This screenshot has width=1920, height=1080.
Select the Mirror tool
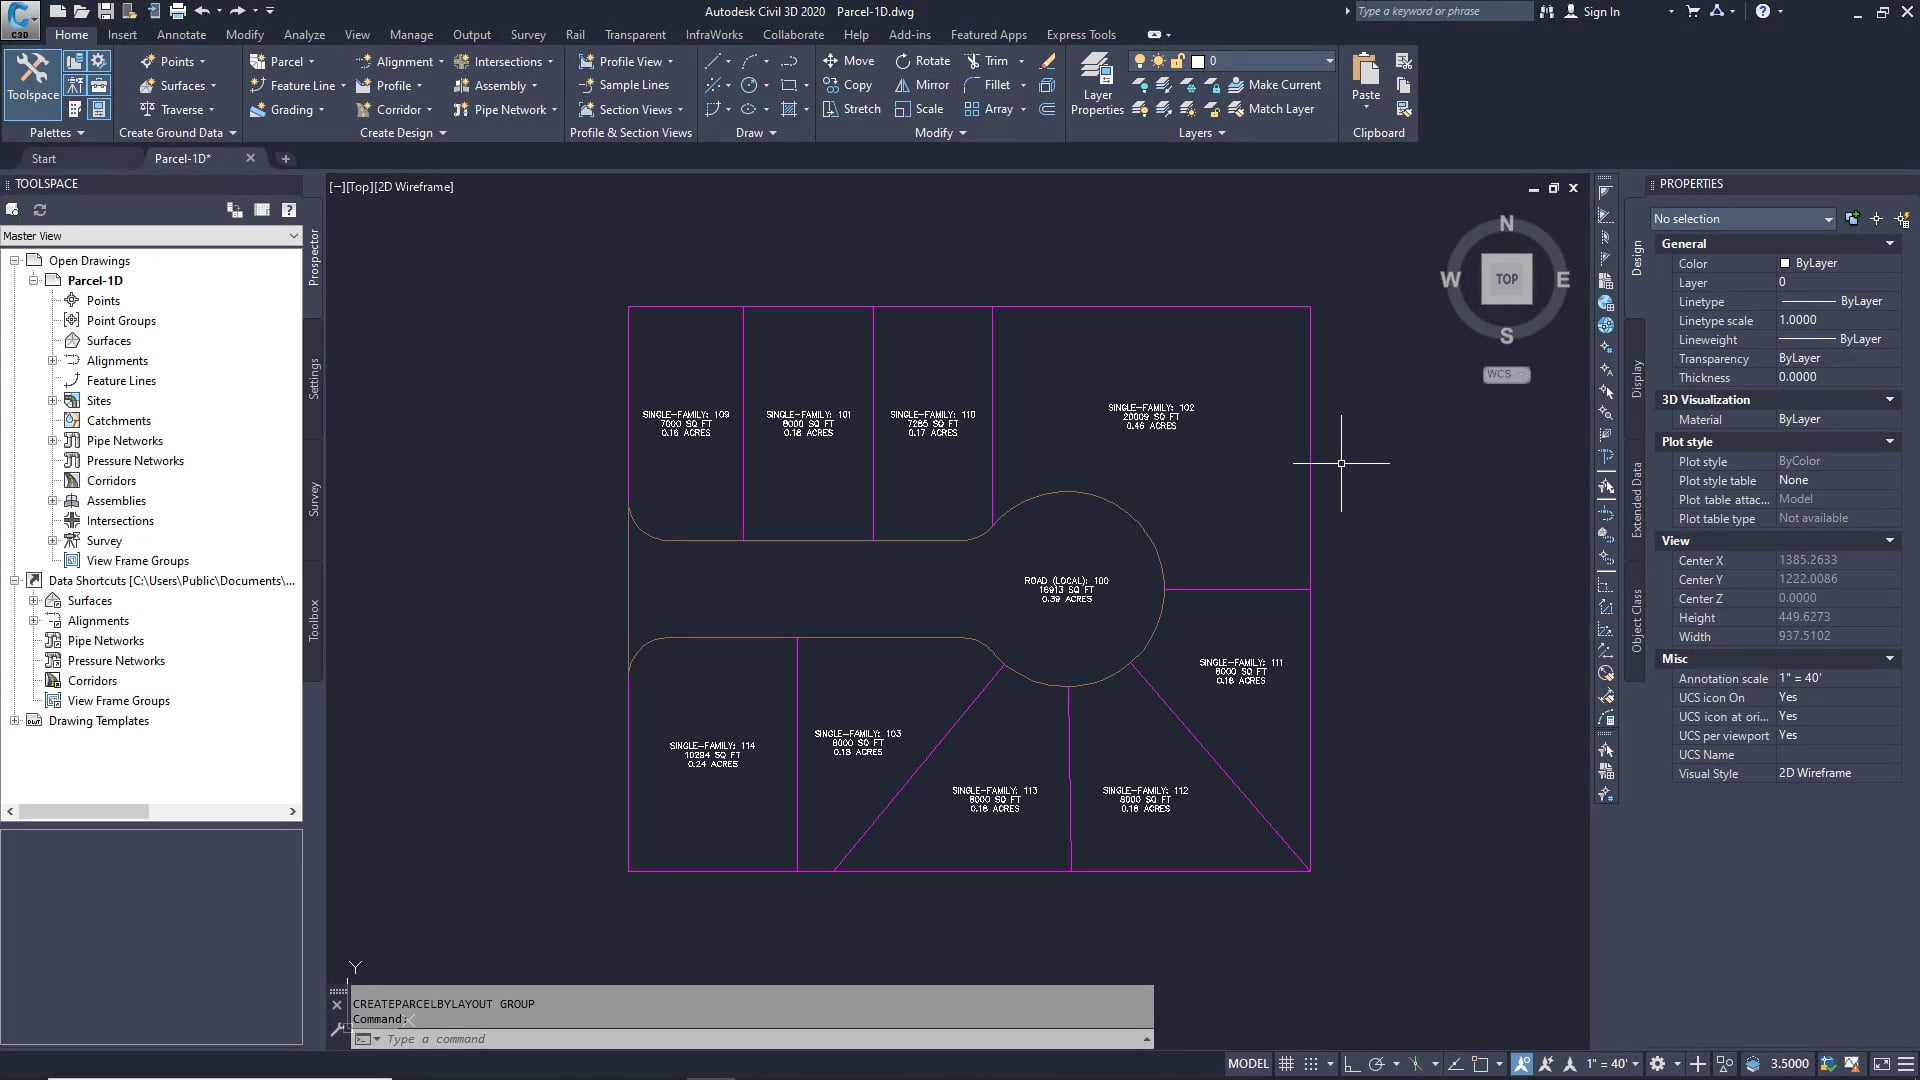tap(920, 85)
